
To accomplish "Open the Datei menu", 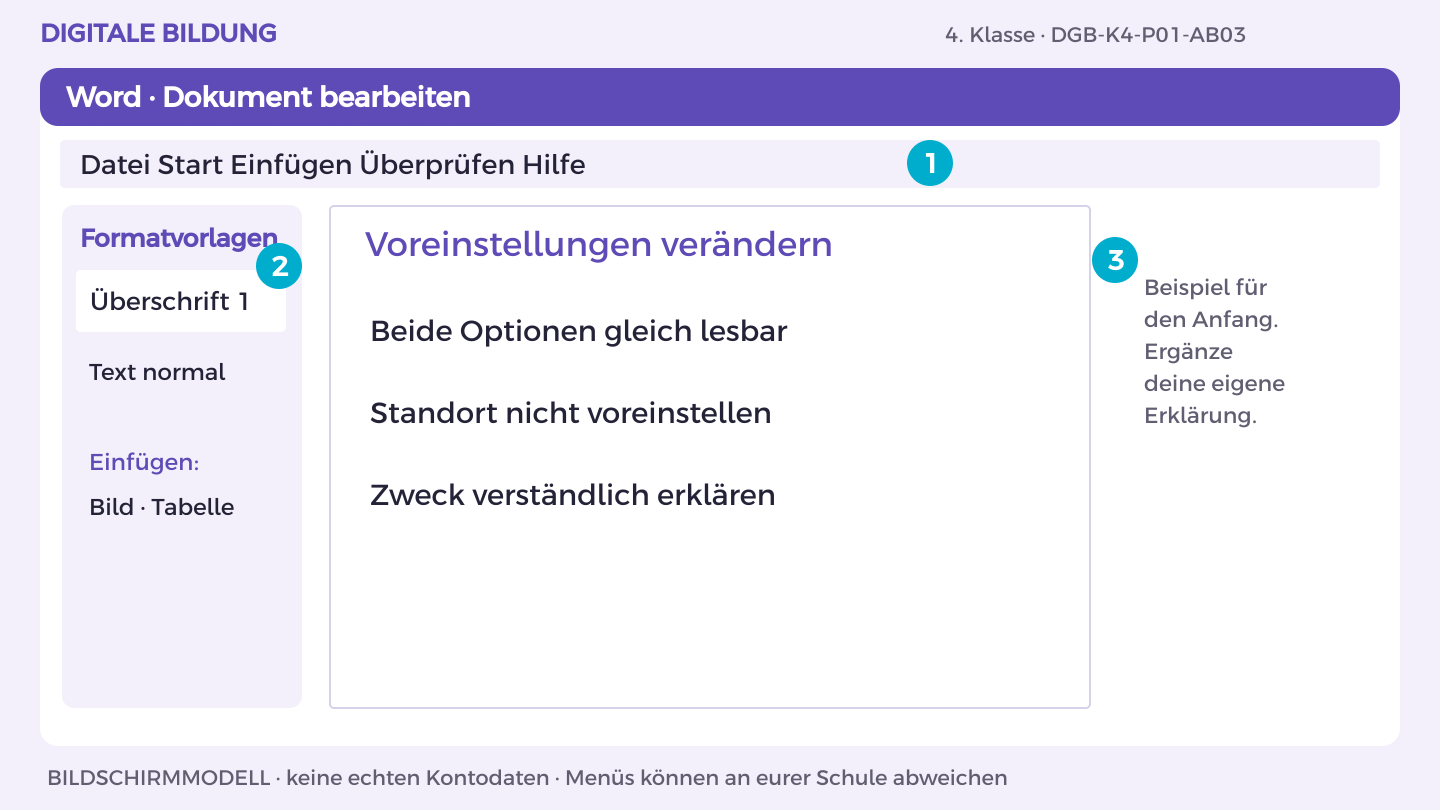I will coord(115,164).
